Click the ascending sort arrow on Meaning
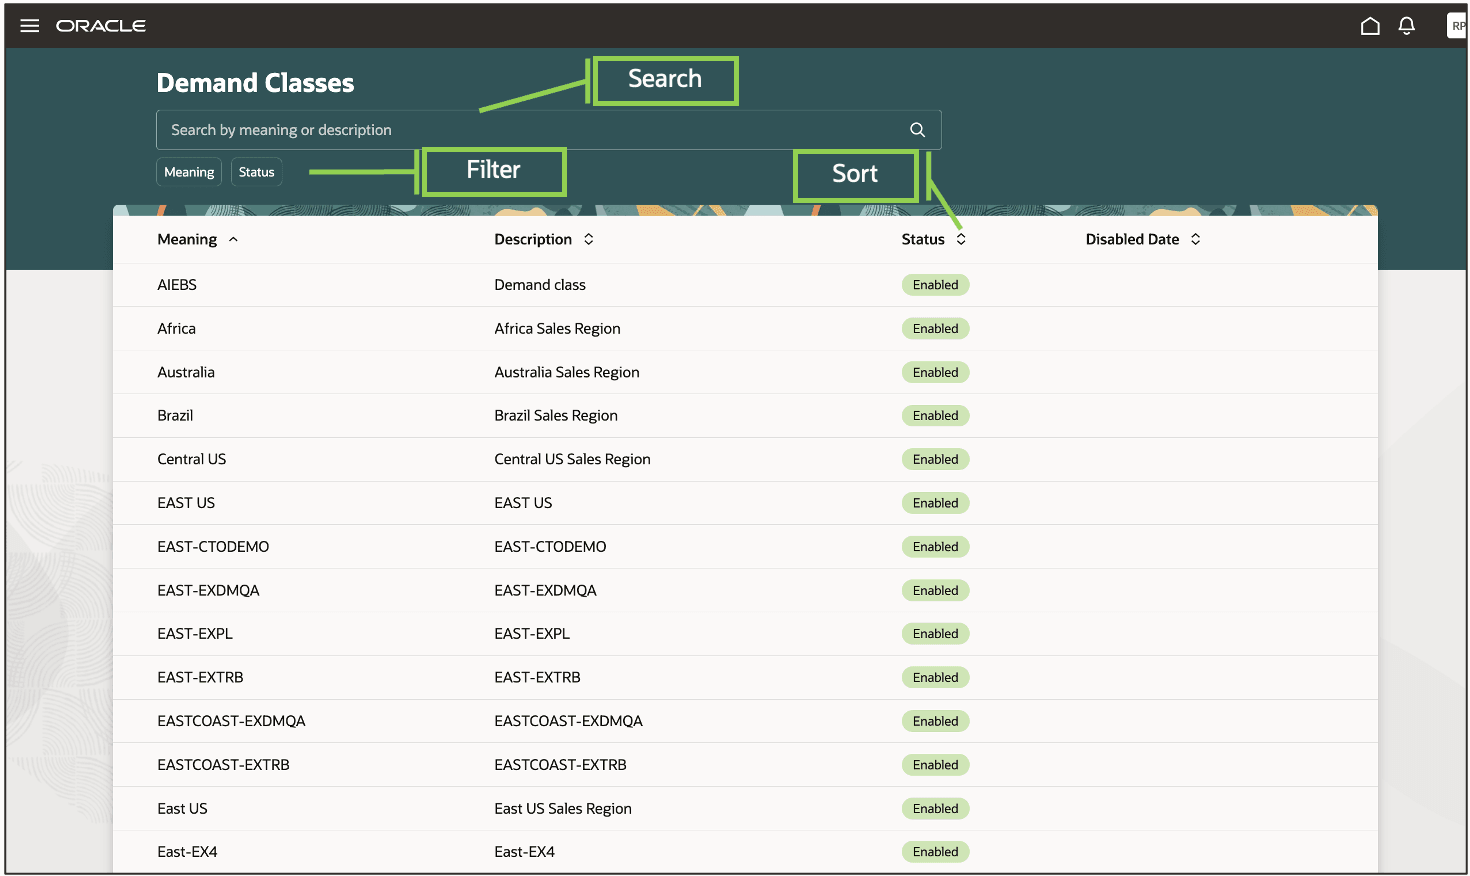1470x876 pixels. [234, 239]
